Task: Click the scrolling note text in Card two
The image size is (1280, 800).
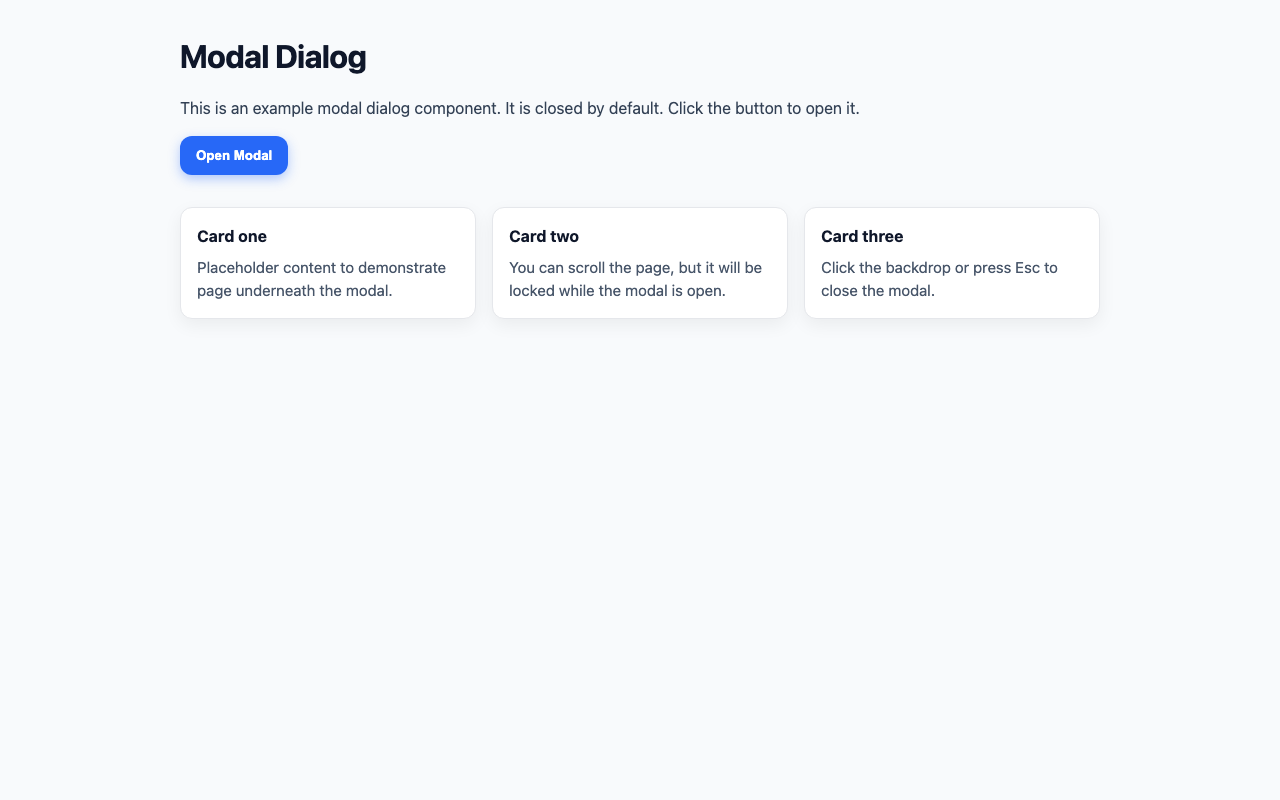Action: pos(634,279)
